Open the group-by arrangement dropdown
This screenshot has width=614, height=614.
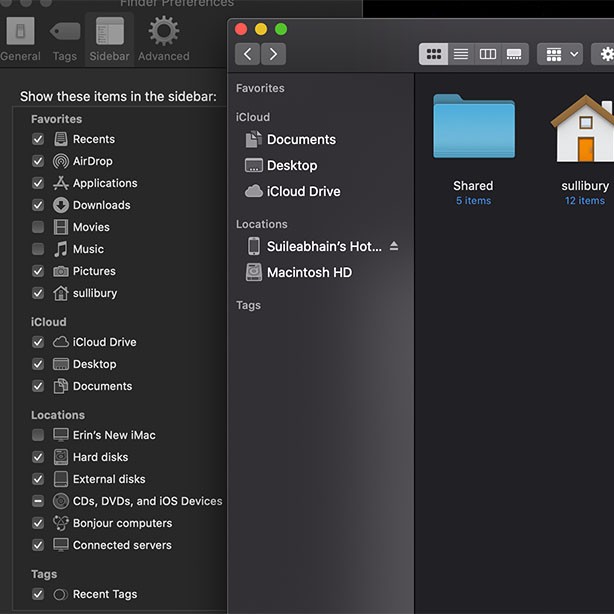[559, 54]
